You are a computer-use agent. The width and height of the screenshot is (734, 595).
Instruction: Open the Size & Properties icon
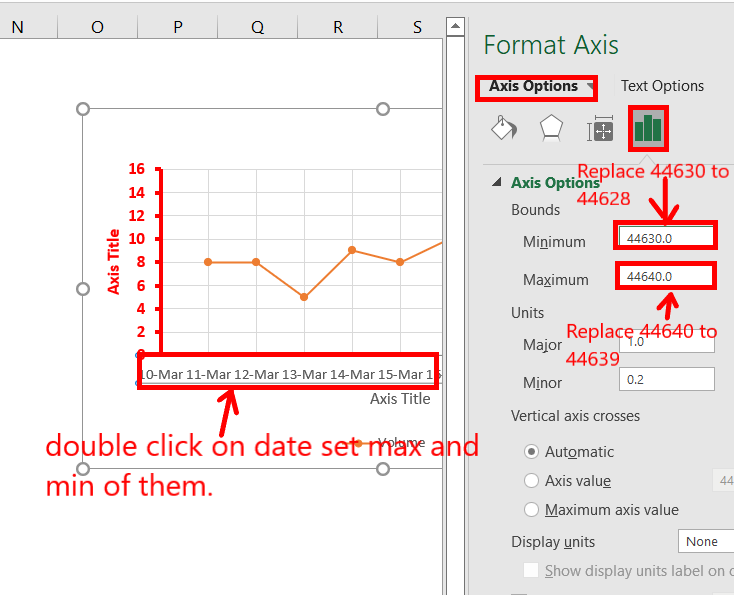click(x=600, y=129)
